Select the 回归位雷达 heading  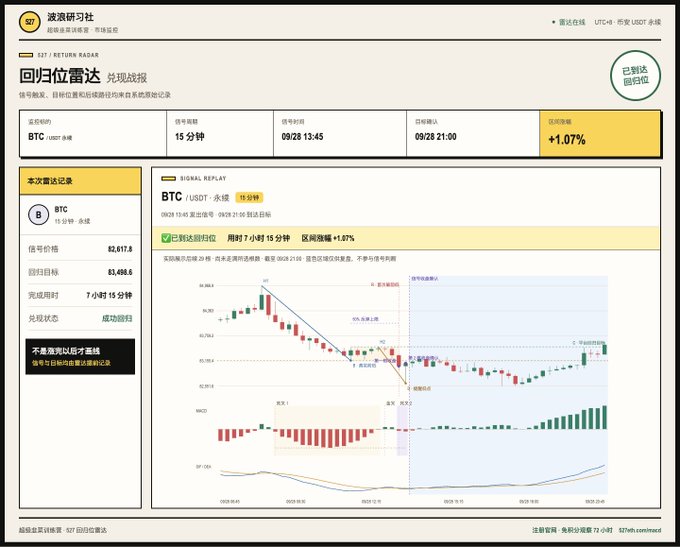[60, 76]
